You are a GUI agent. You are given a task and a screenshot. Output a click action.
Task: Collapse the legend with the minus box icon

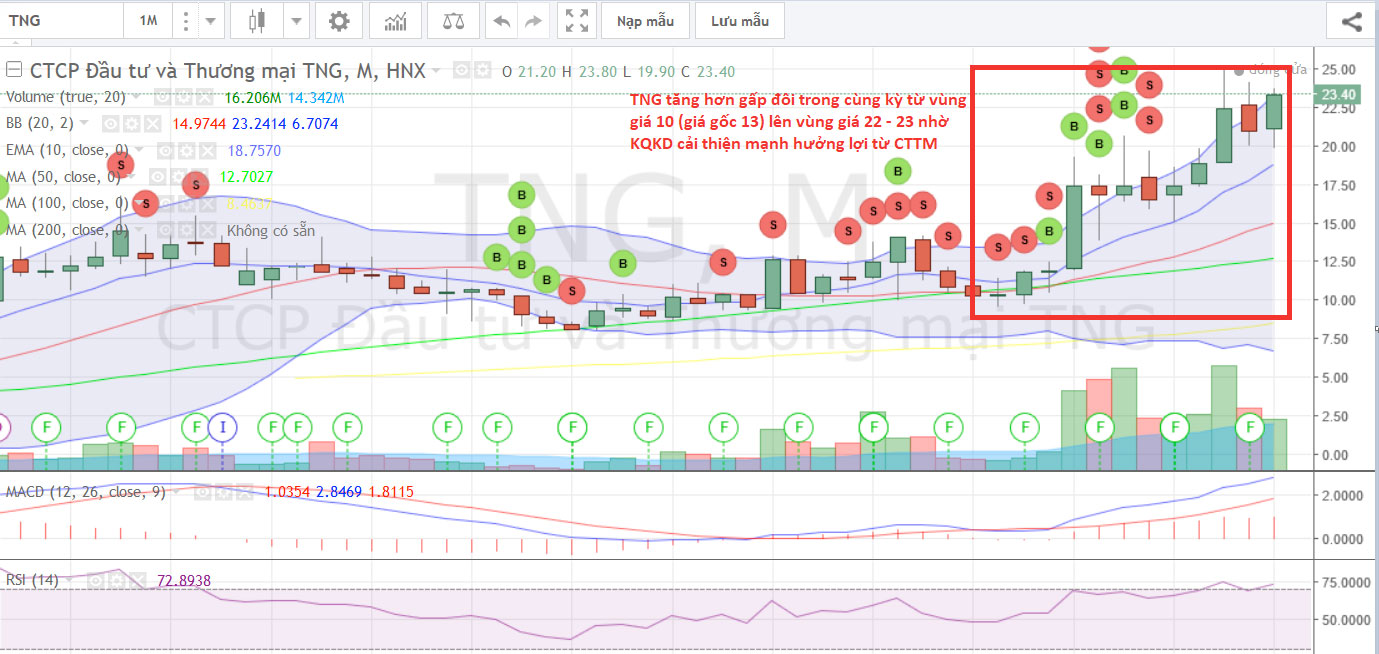tap(14, 70)
